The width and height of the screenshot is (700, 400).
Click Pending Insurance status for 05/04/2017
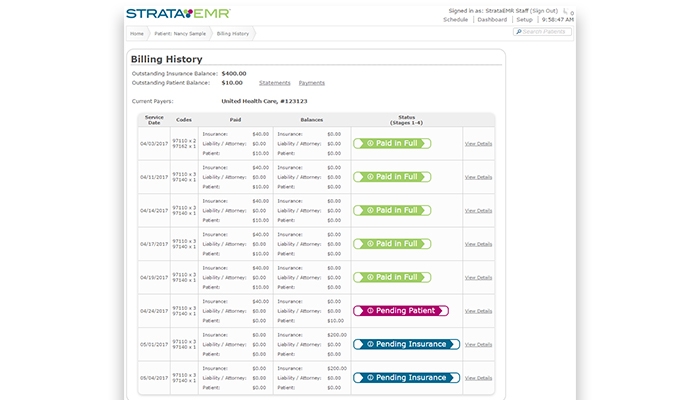(406, 378)
